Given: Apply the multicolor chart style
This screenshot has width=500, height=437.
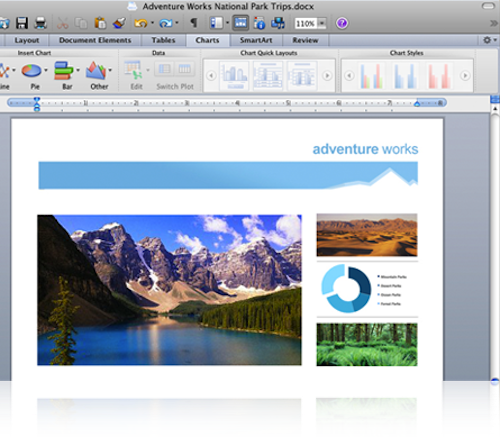Looking at the screenshot, I should (371, 76).
